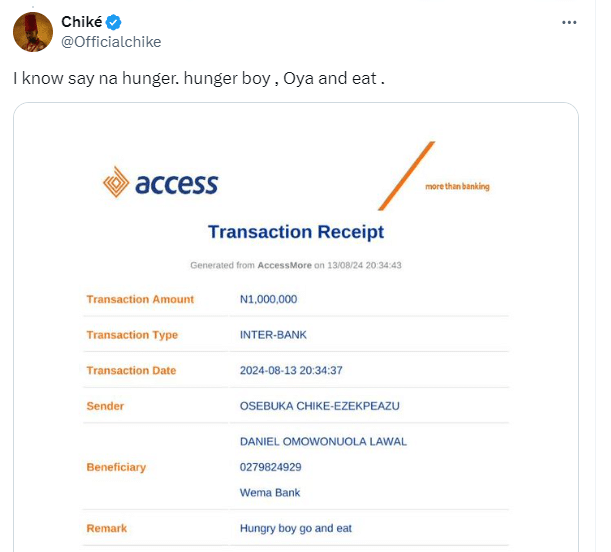Click the Wema Bank text
The image size is (611, 552).
click(x=270, y=492)
